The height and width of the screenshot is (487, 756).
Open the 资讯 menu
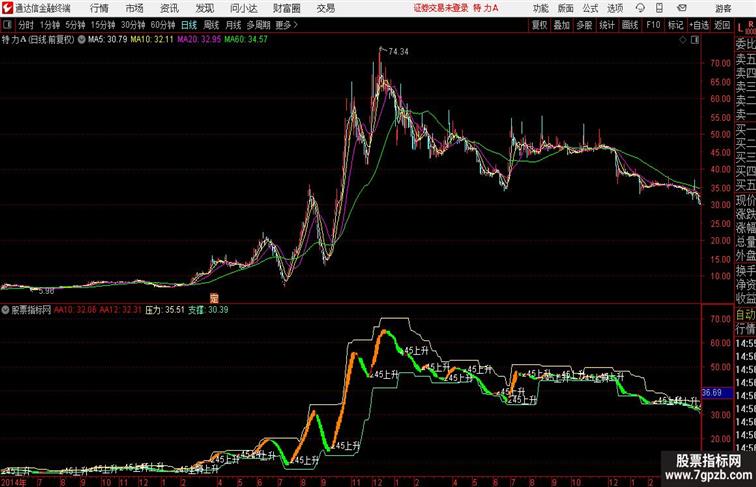(x=169, y=8)
